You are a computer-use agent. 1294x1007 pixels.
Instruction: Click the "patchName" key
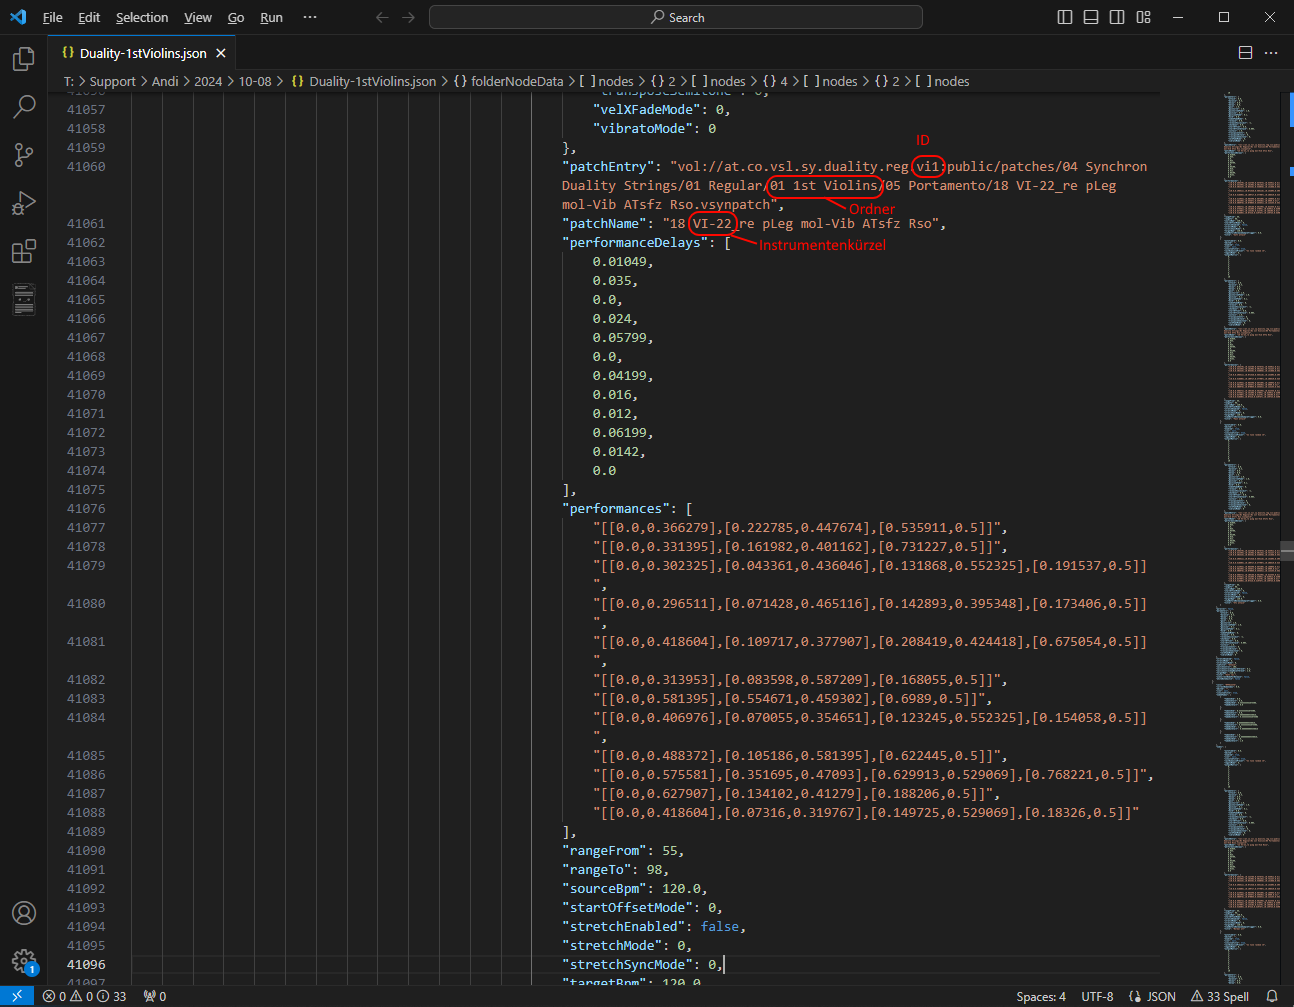pos(604,223)
